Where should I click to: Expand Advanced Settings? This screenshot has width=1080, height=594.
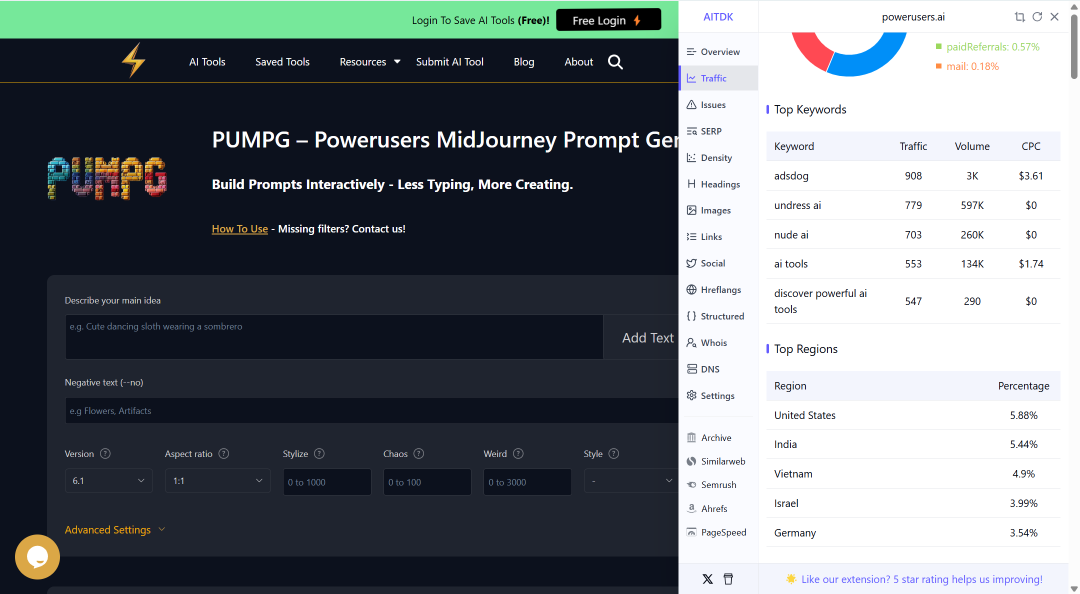point(115,529)
